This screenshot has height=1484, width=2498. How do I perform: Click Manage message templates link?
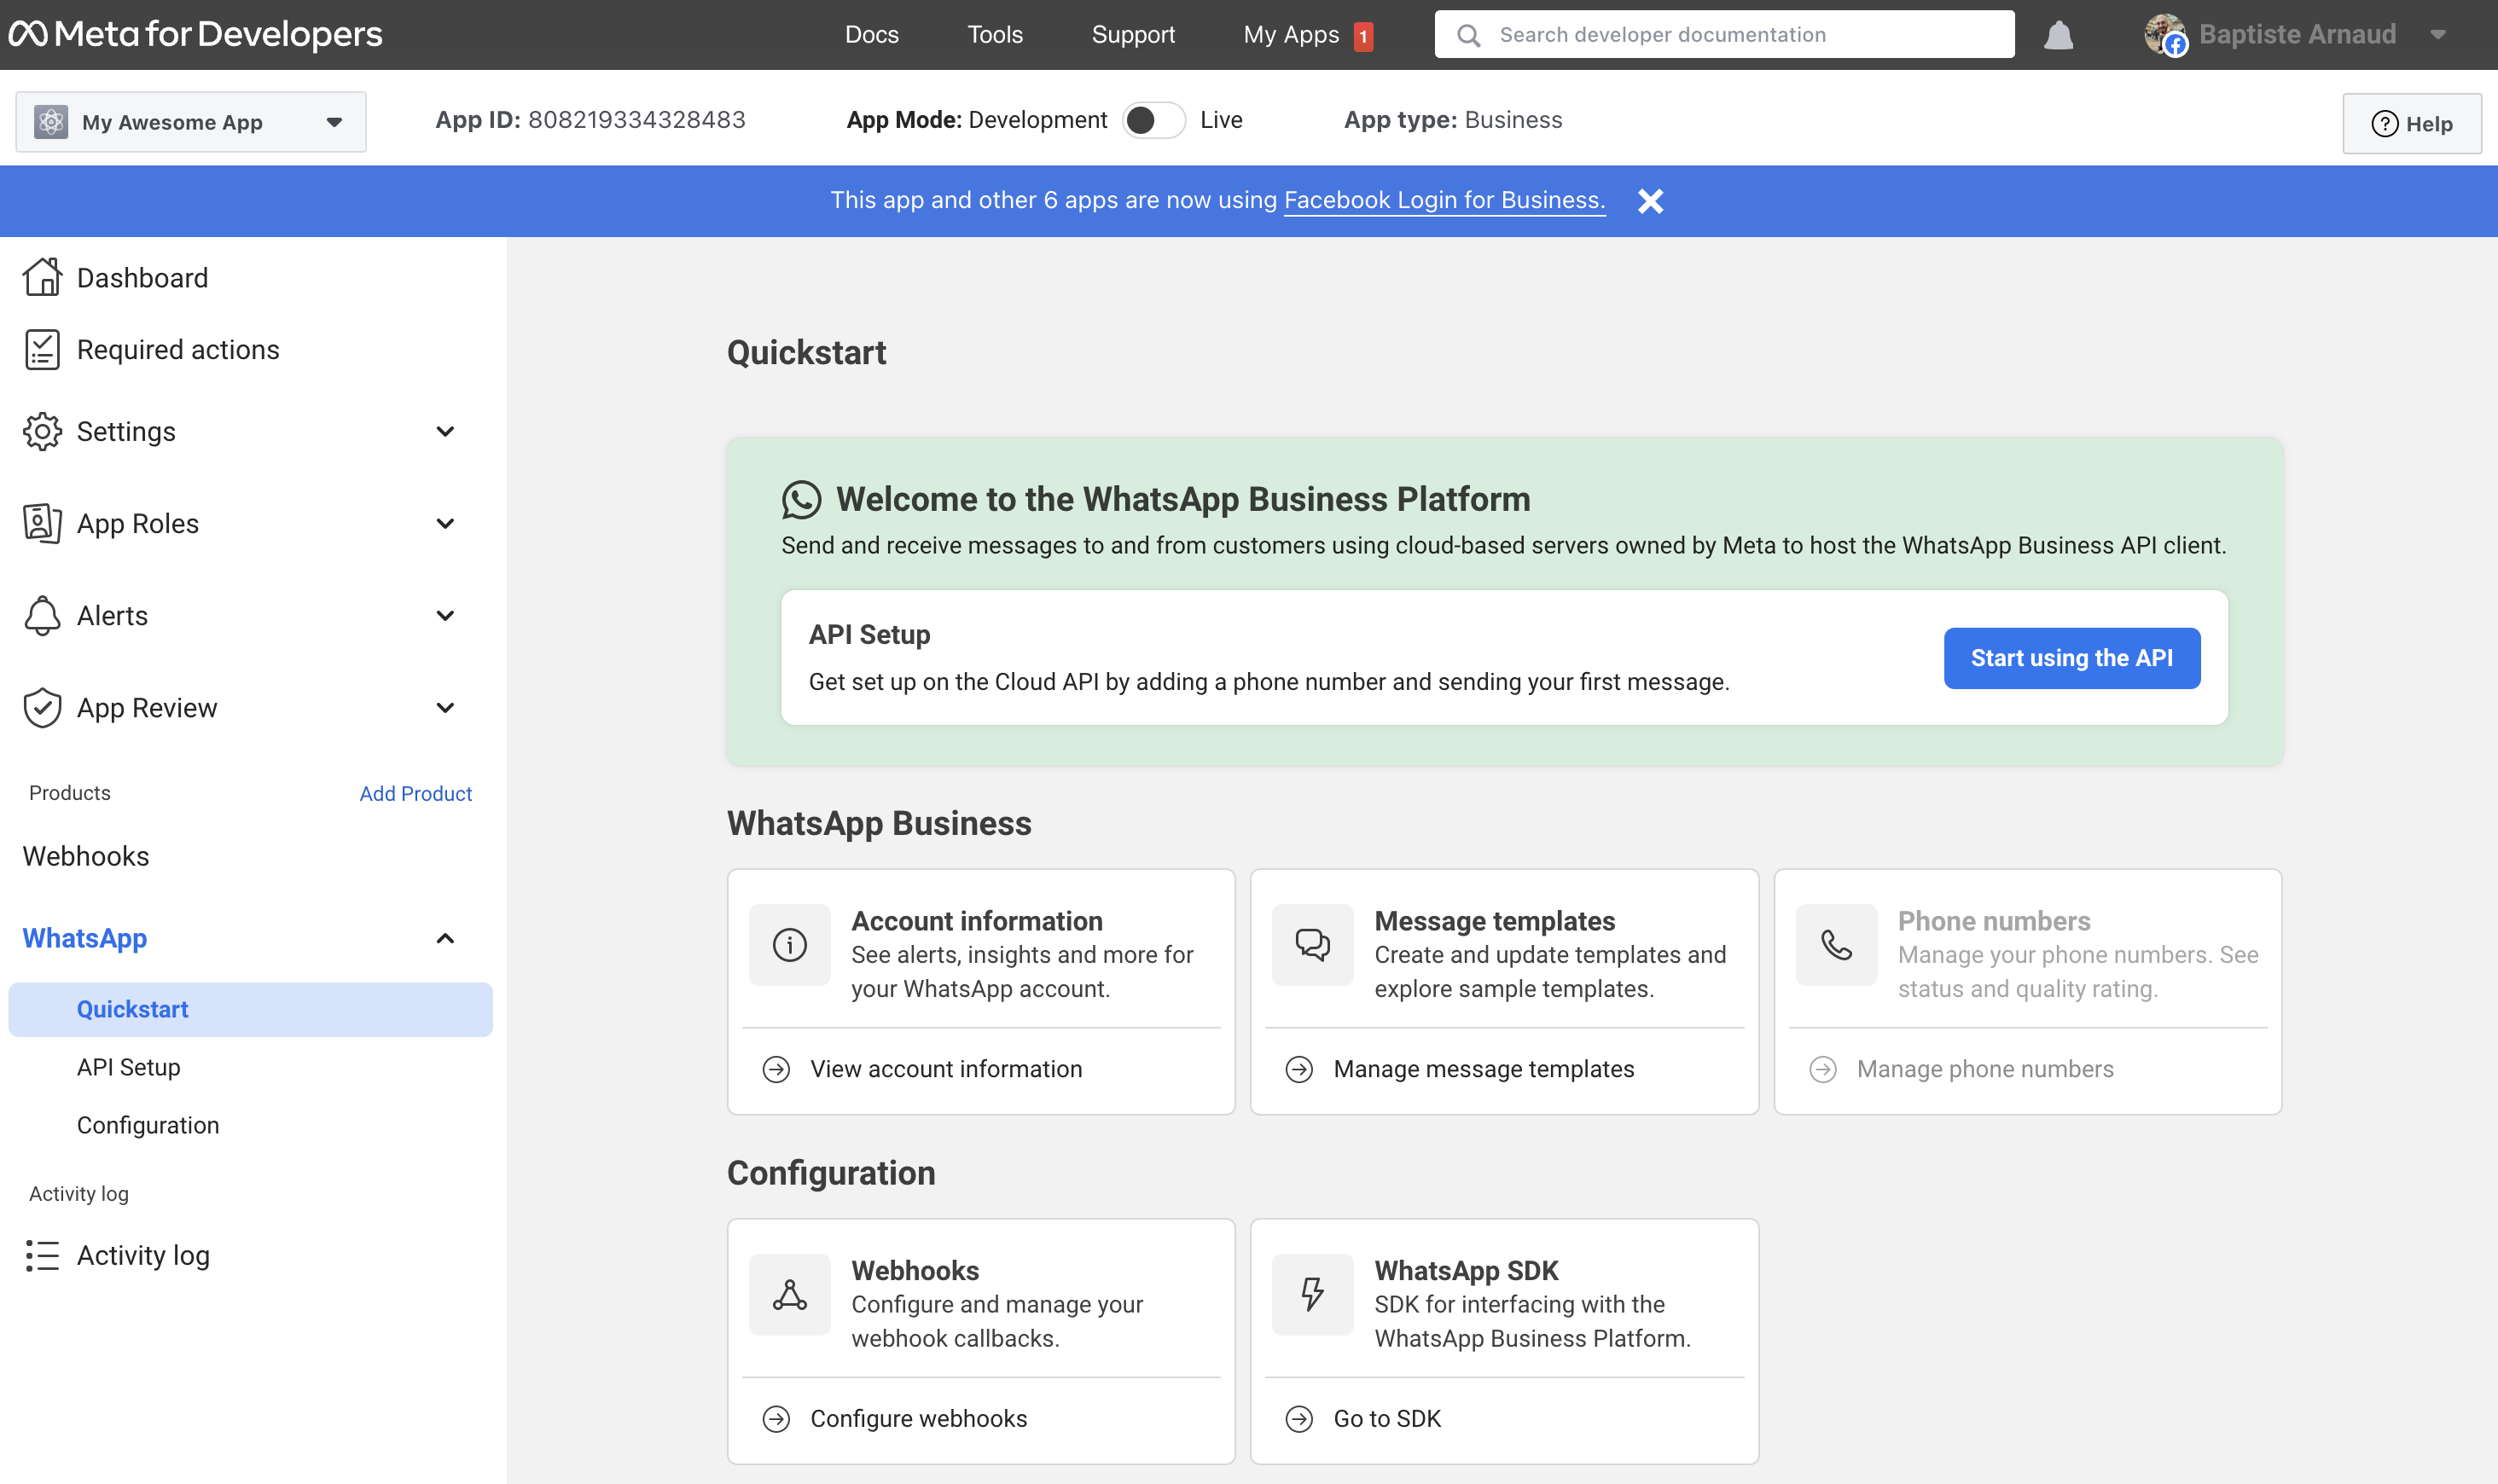point(1484,1069)
